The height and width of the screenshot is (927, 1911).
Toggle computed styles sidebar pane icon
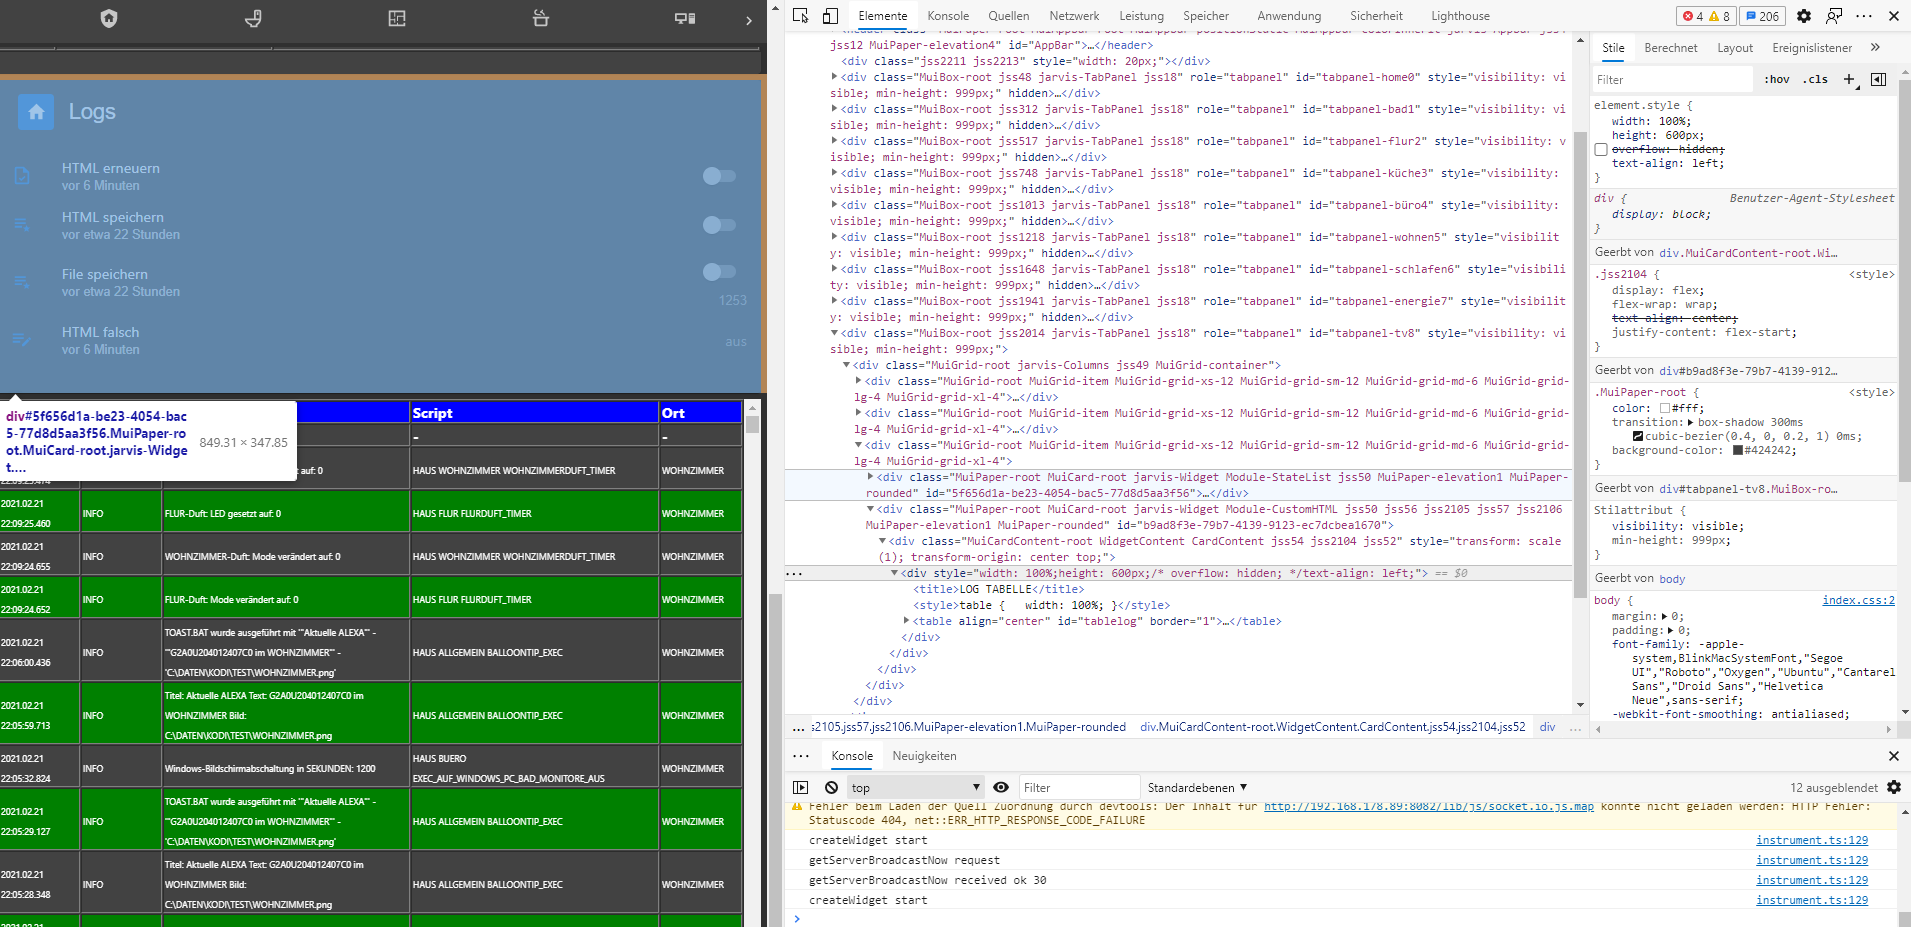1878,79
